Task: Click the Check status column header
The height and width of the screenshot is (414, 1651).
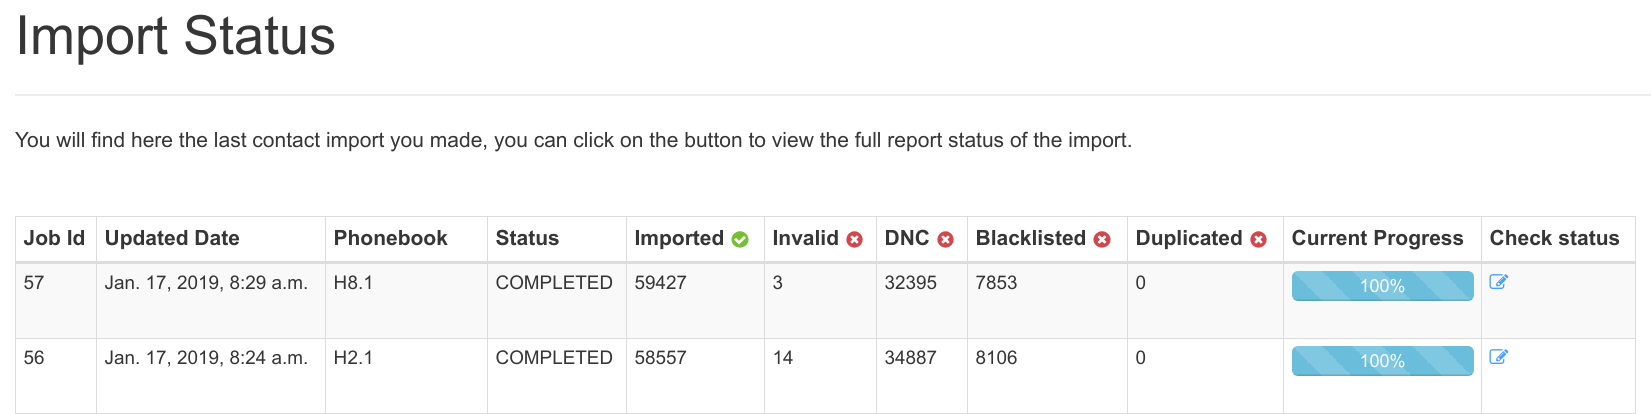Action: point(1554,238)
